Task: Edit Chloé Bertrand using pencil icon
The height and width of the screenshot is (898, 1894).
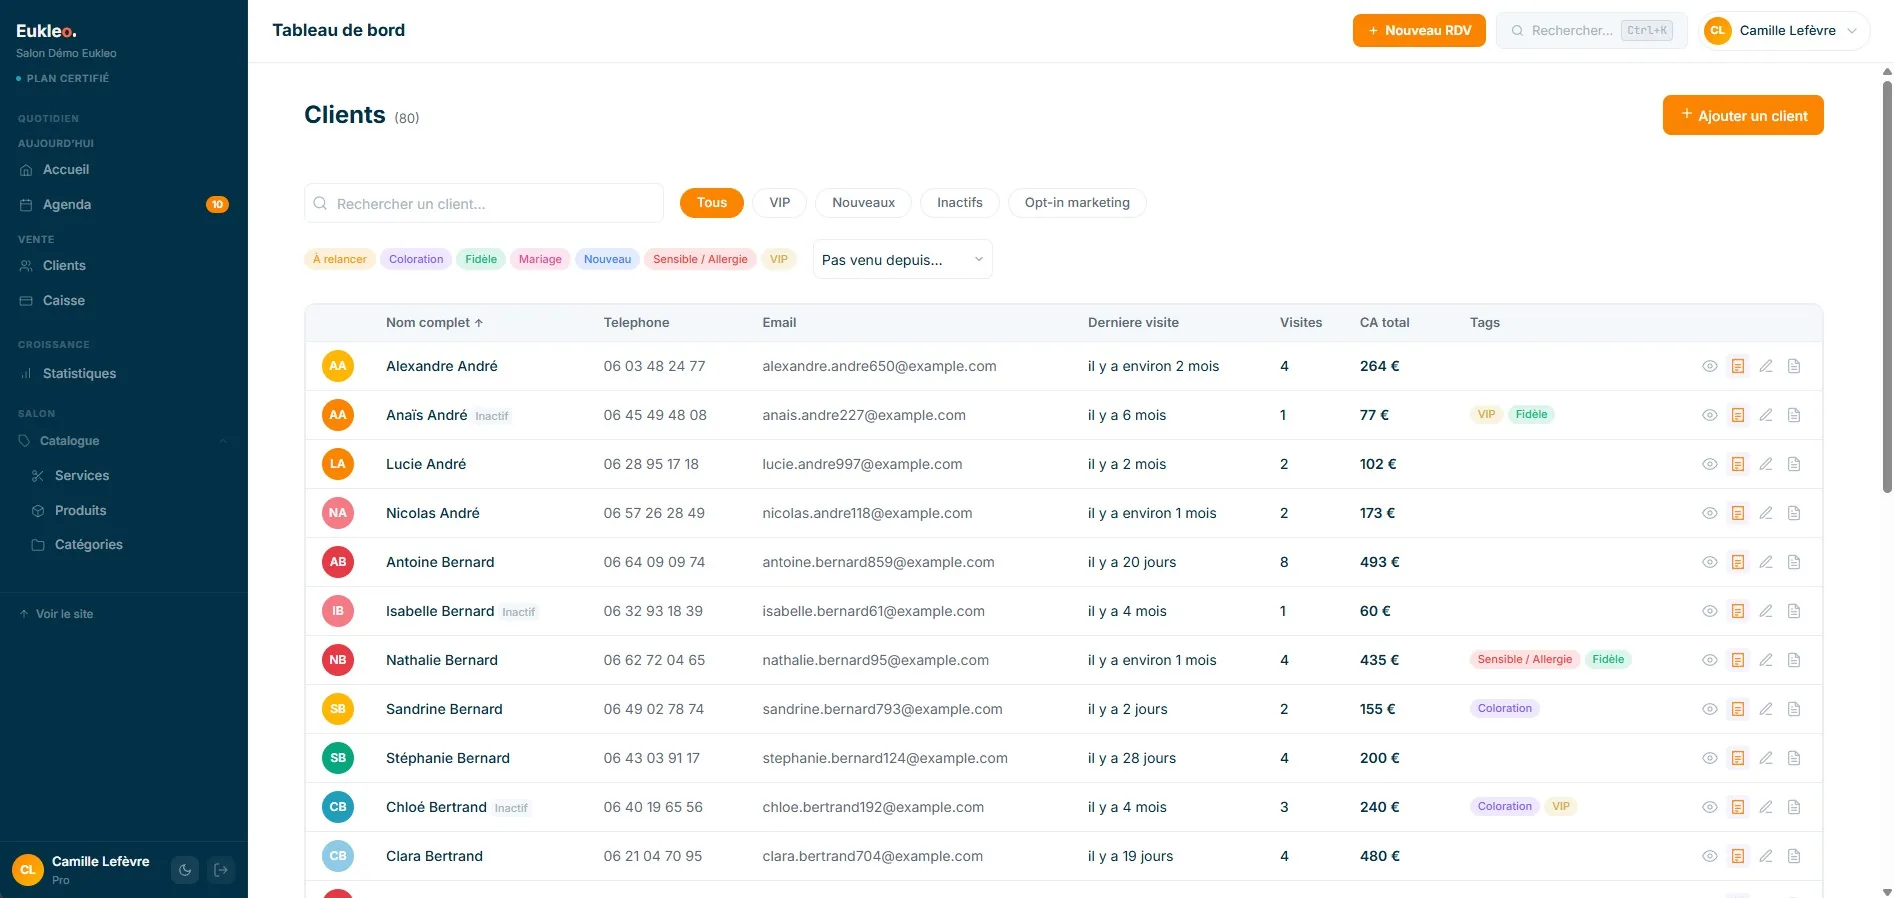Action: [1766, 807]
